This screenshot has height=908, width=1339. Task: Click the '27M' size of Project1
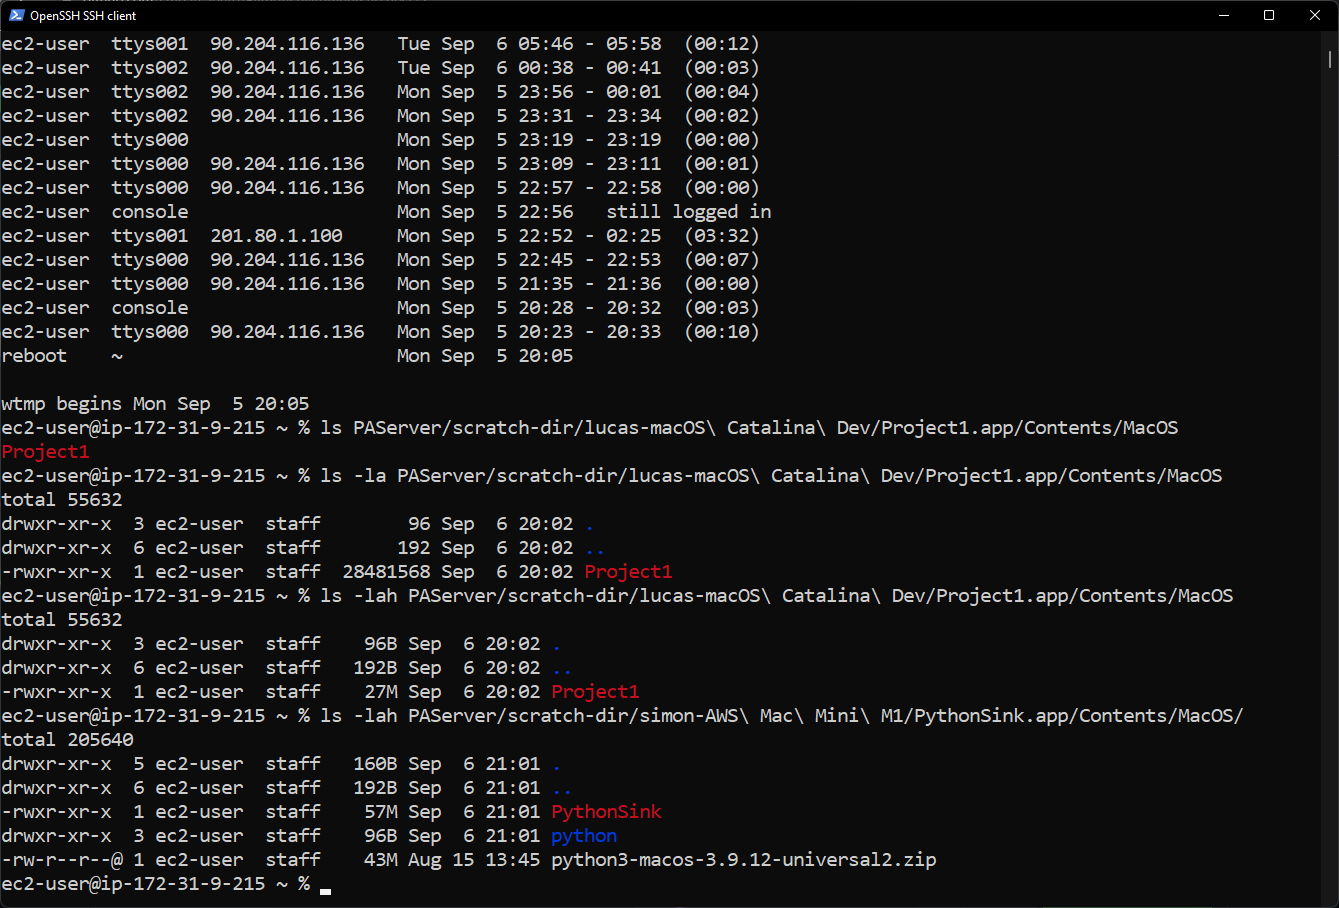(x=381, y=692)
